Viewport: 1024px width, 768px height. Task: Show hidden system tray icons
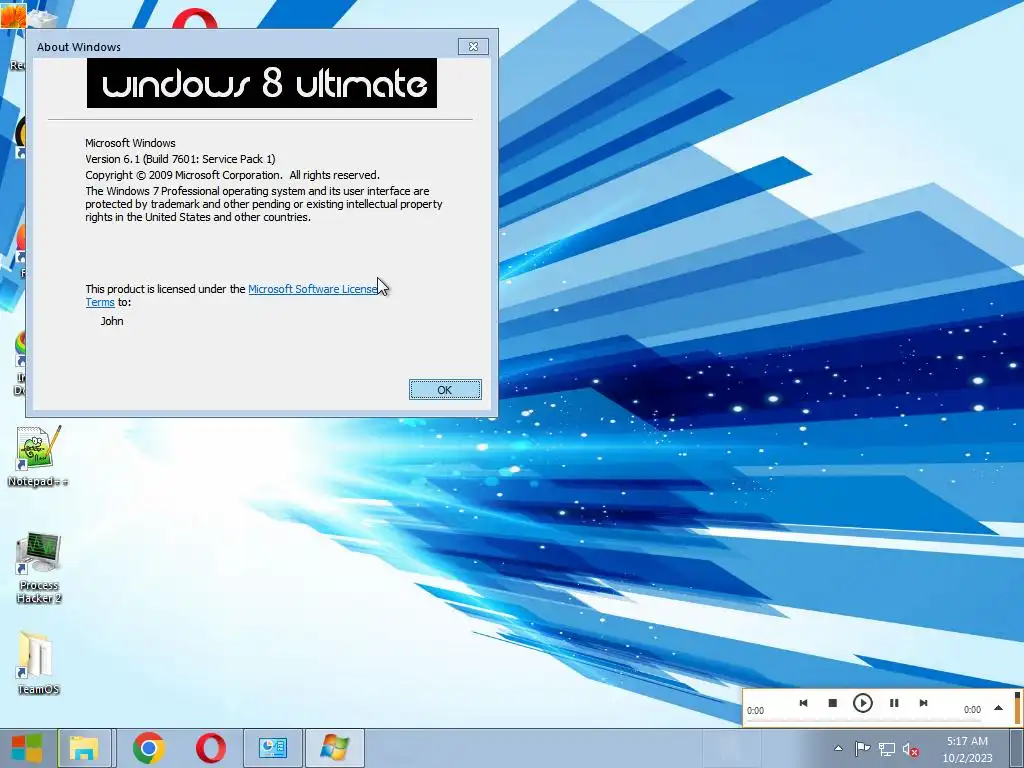(839, 748)
